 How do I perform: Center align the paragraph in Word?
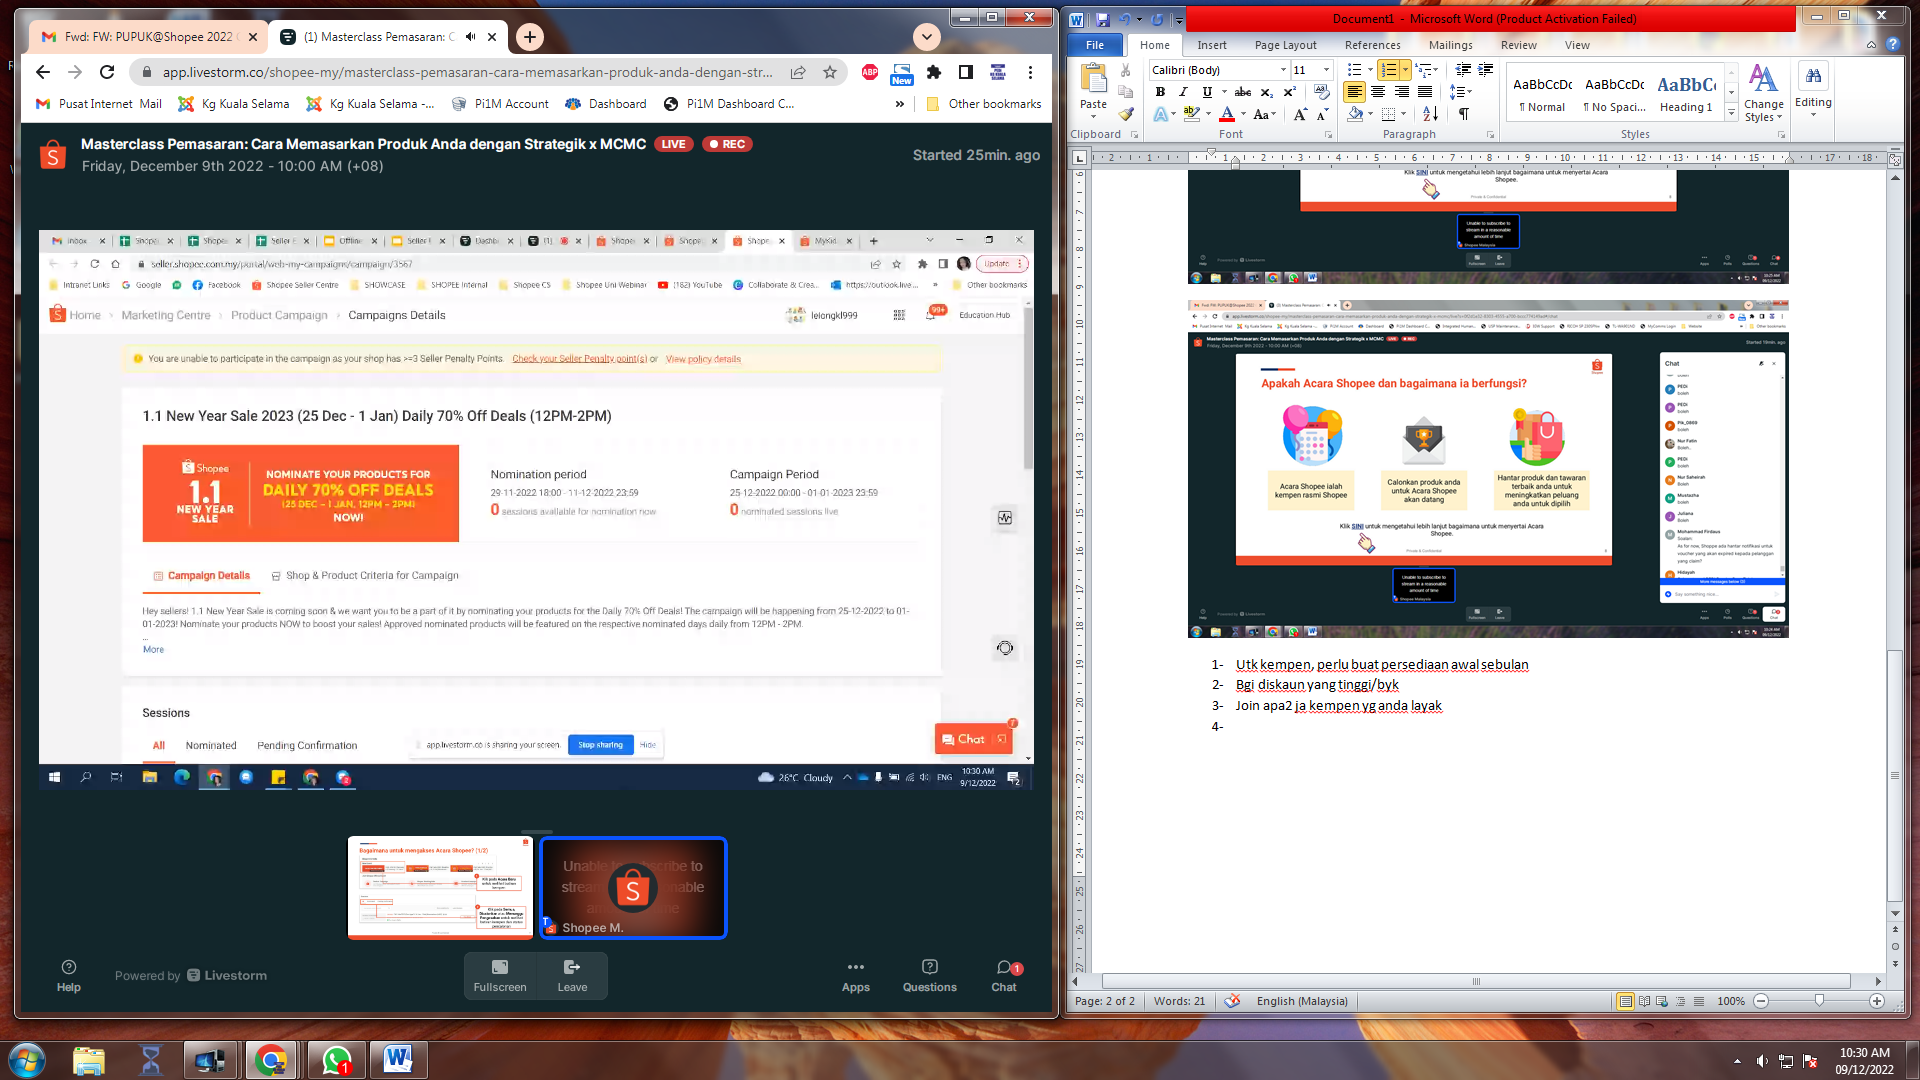tap(1378, 92)
